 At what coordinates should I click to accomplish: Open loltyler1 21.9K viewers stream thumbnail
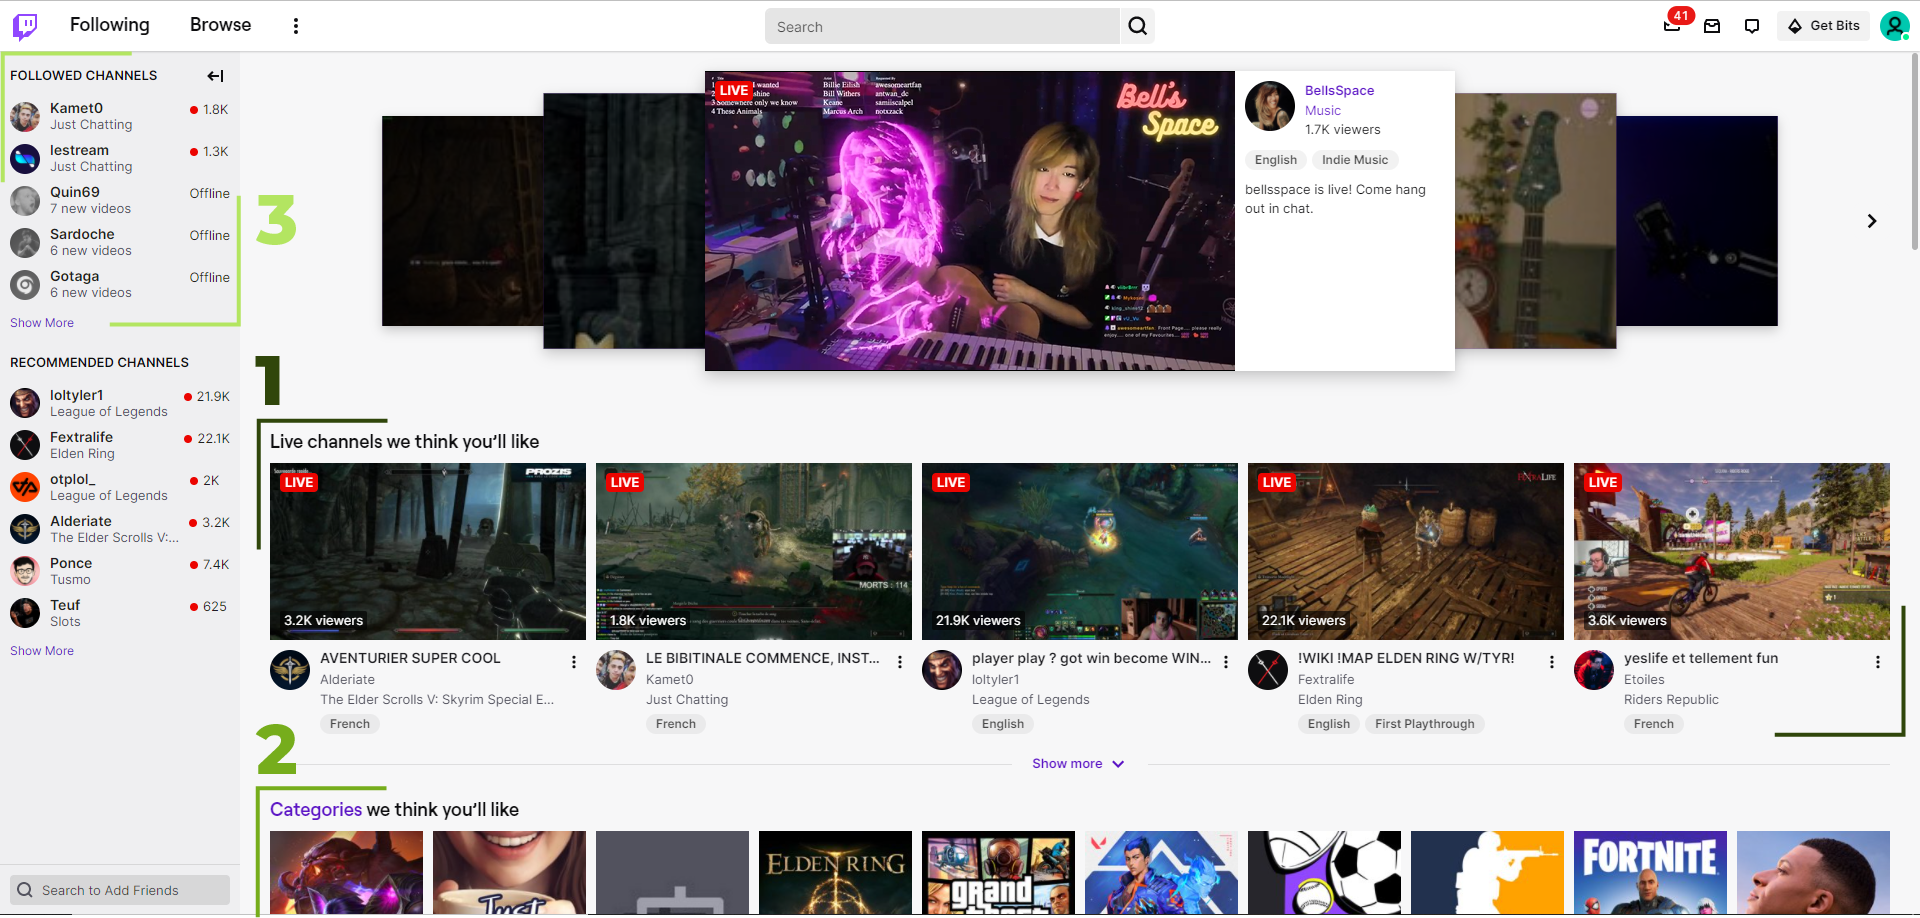point(1080,551)
